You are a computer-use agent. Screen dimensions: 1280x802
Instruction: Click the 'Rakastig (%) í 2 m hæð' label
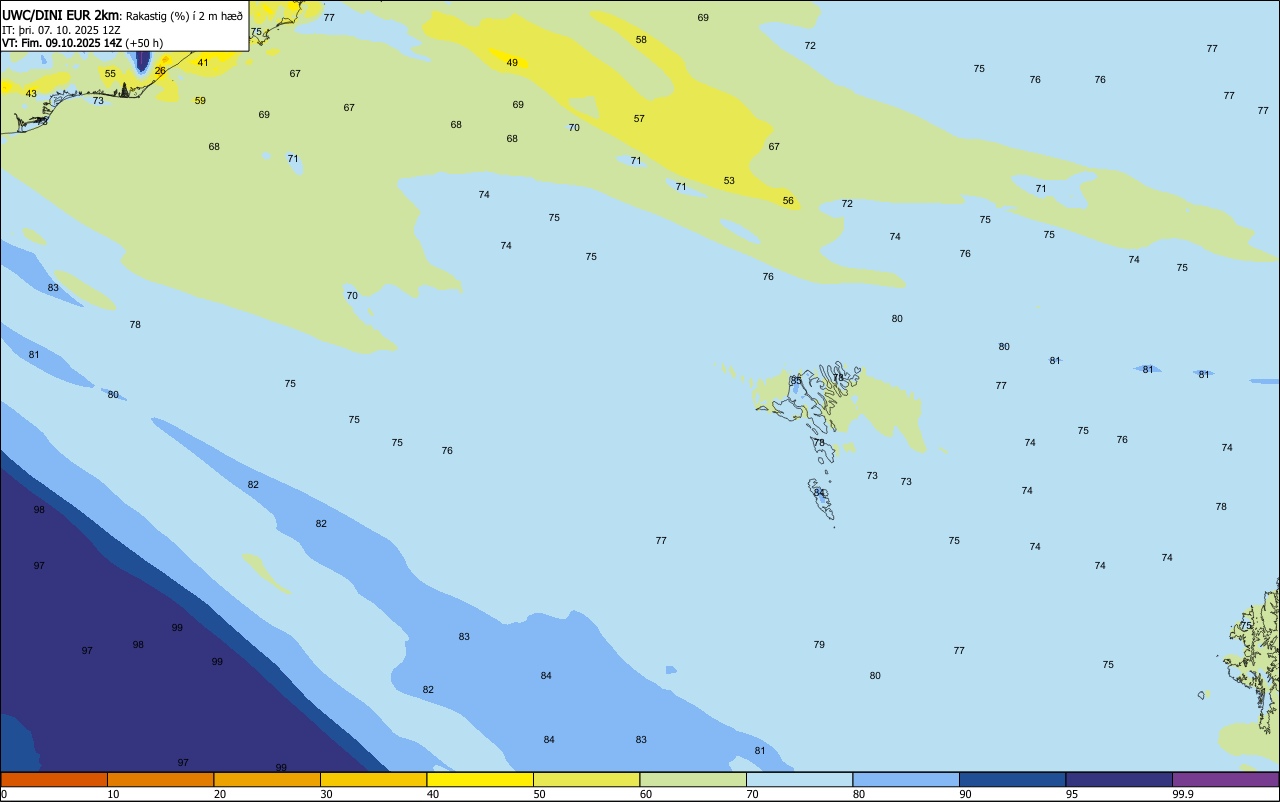(184, 16)
